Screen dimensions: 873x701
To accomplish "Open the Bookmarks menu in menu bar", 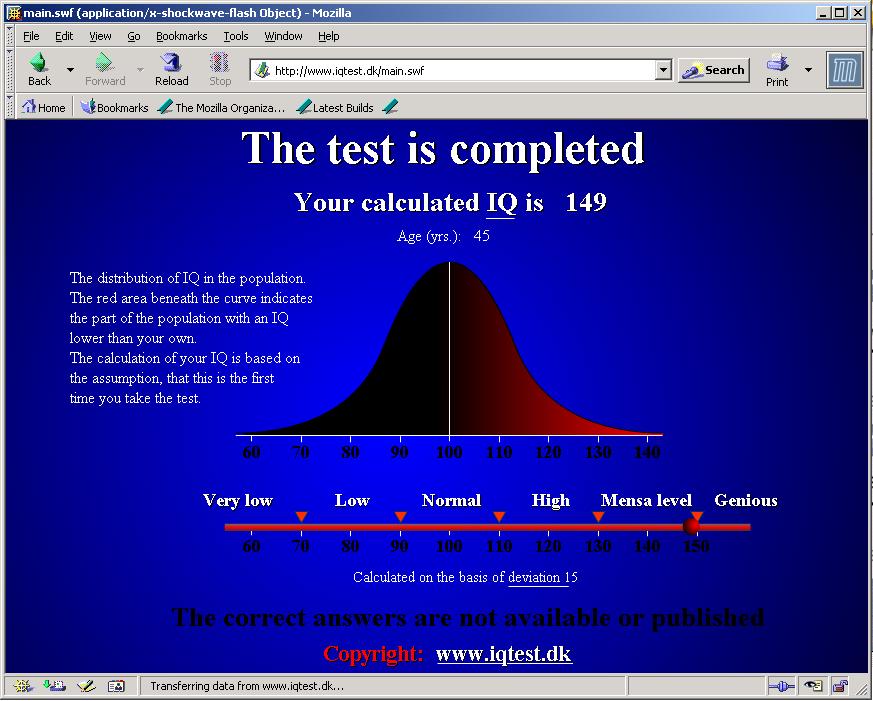I will [182, 36].
